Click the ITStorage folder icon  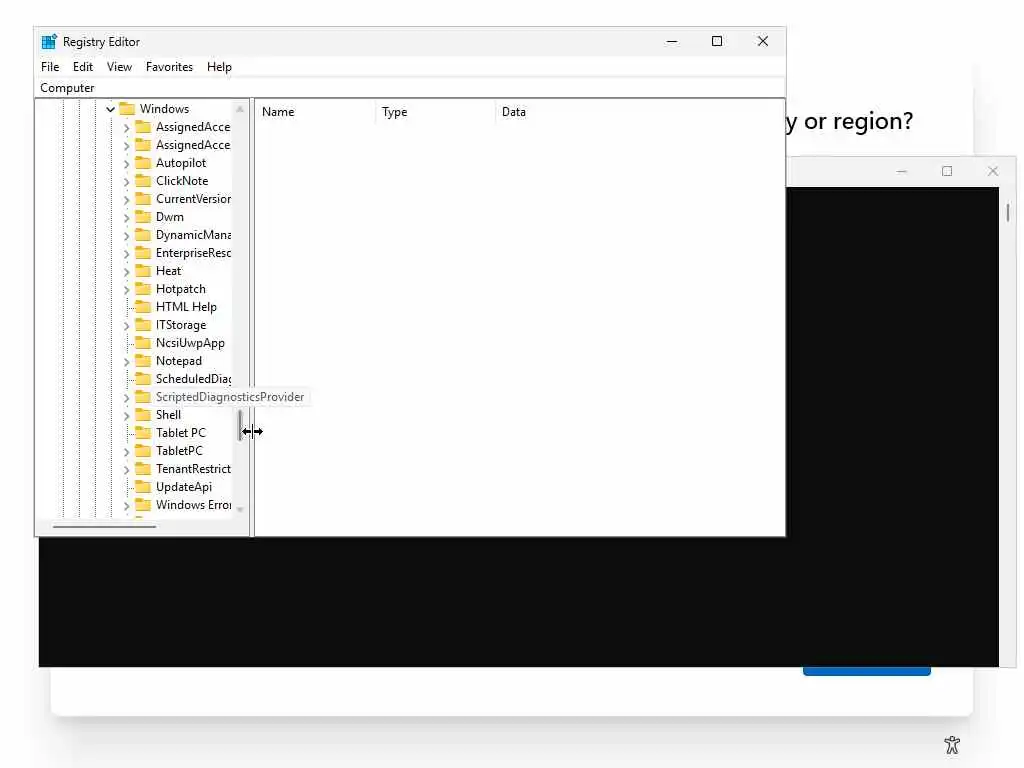pos(142,325)
